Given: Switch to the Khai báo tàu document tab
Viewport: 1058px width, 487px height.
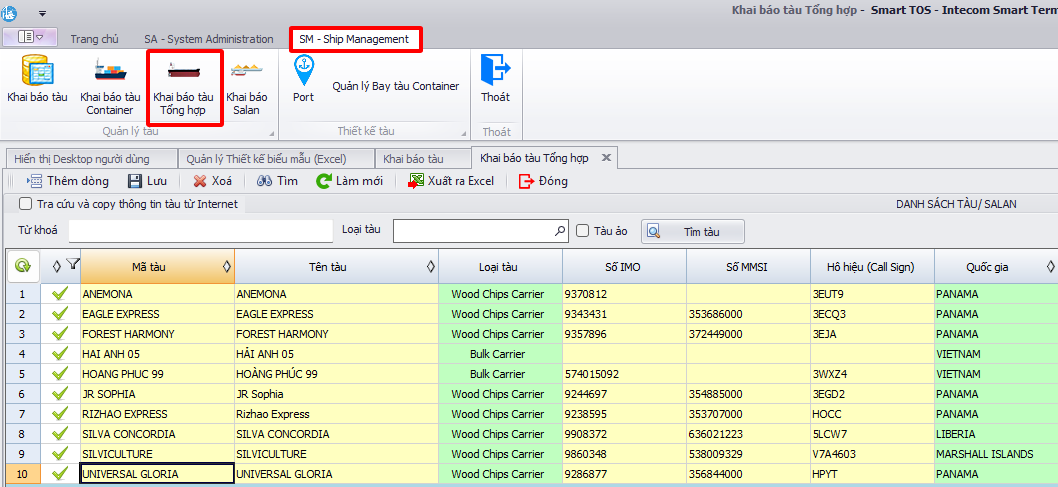Looking at the screenshot, I should pyautogui.click(x=412, y=159).
